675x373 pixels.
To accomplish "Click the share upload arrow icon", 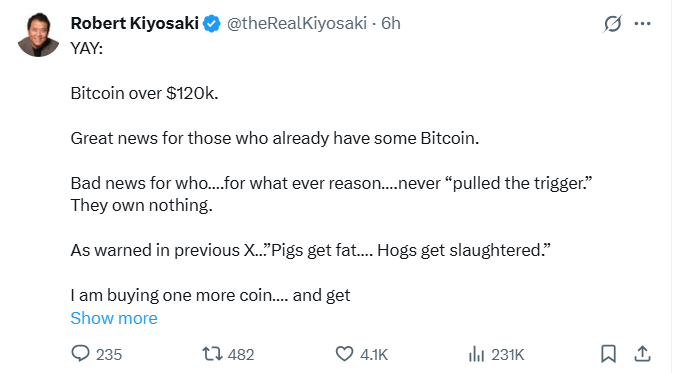I will point(642,354).
